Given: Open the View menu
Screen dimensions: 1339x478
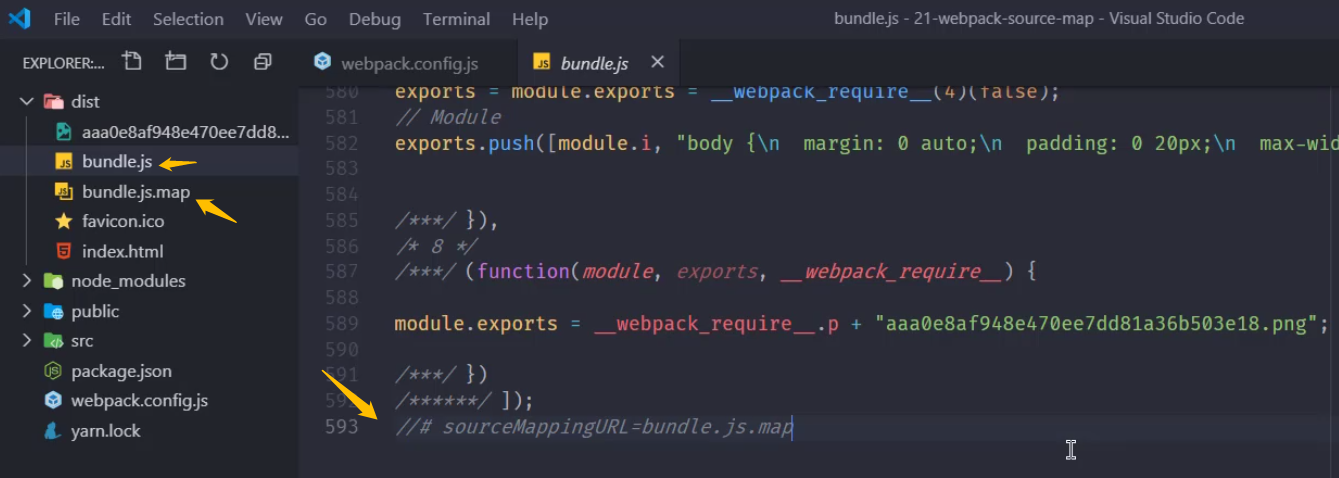Looking at the screenshot, I should pos(264,19).
